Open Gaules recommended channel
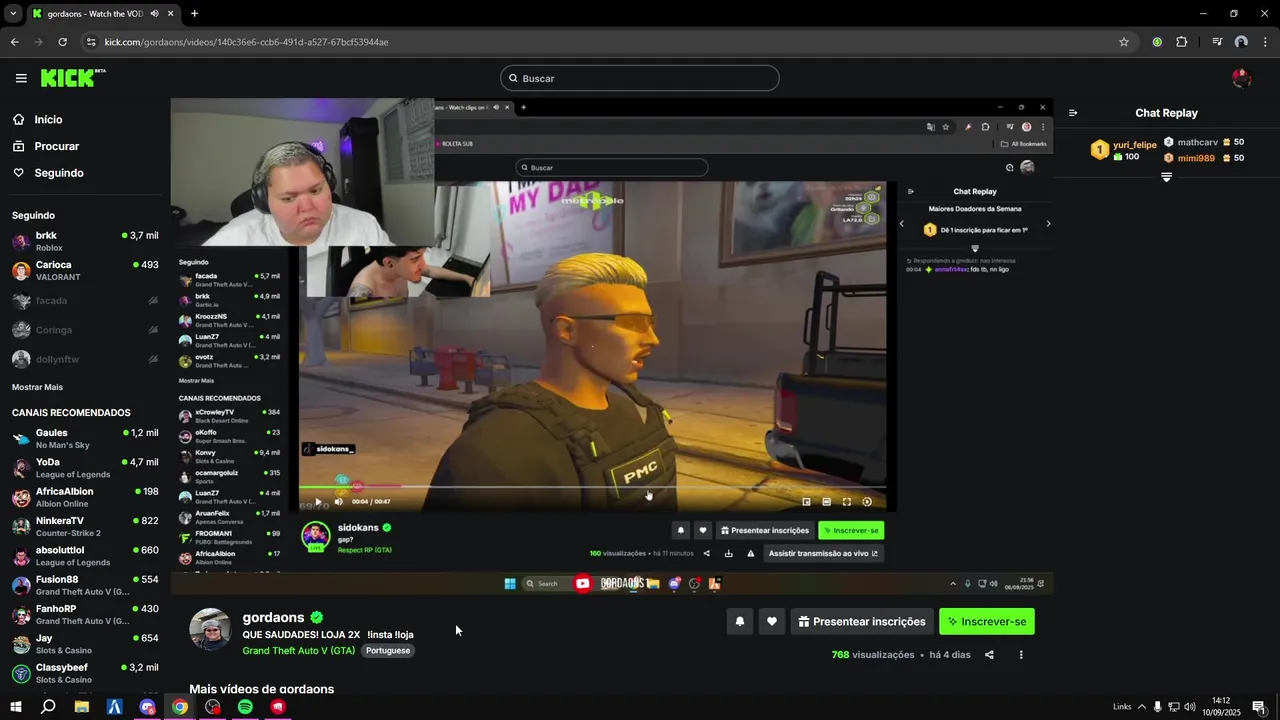1280x720 pixels. click(x=85, y=439)
